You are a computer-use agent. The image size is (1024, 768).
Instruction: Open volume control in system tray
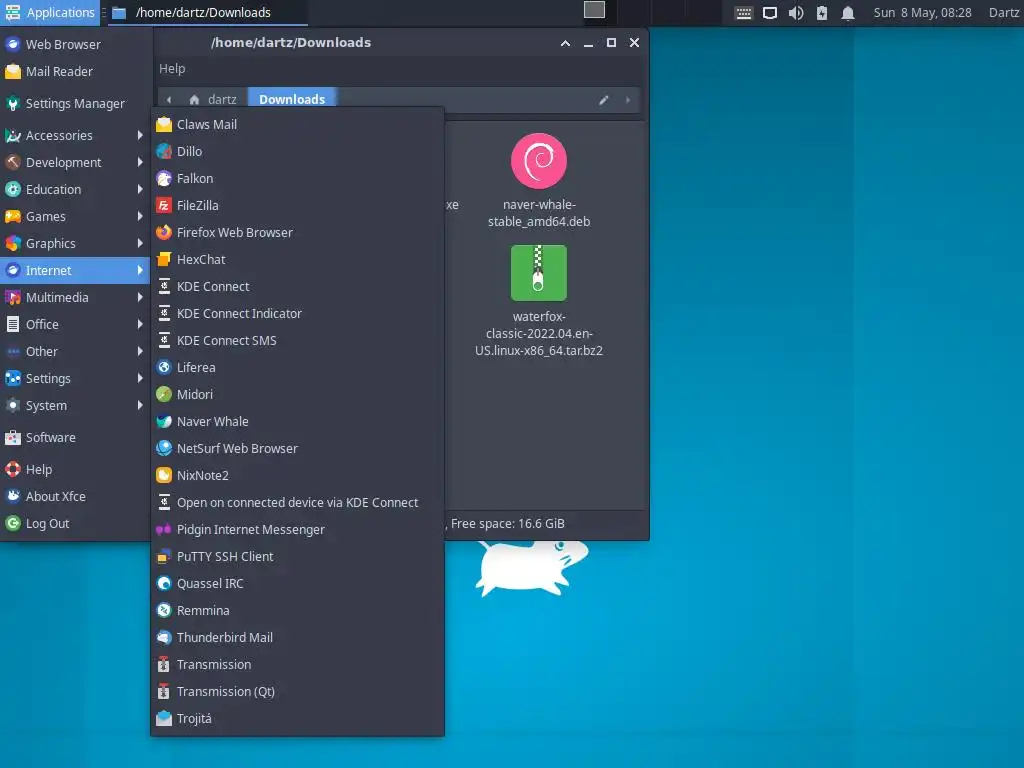[795, 13]
